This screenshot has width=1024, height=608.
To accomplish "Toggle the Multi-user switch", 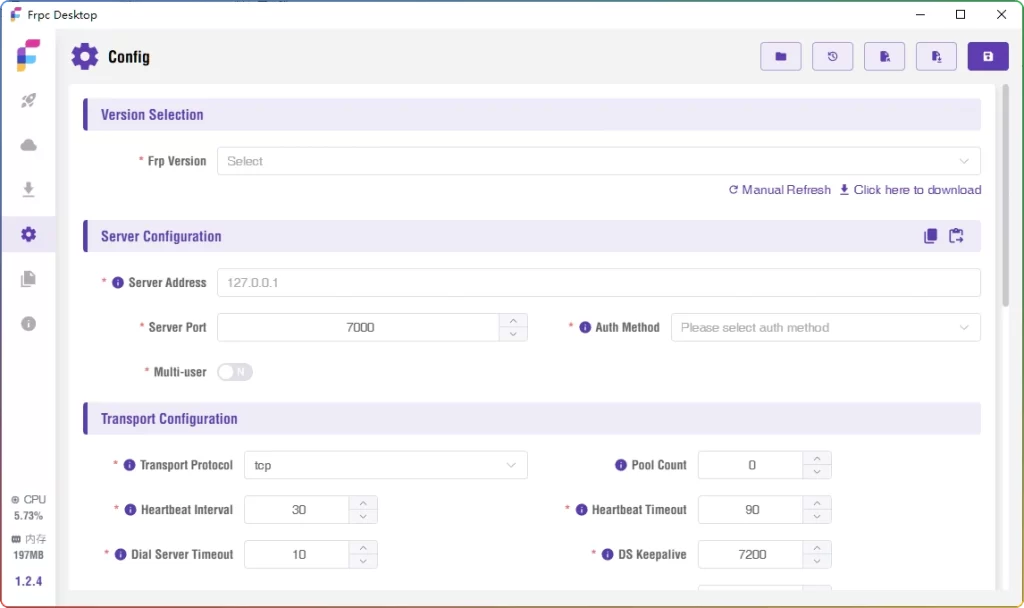I will coord(235,372).
